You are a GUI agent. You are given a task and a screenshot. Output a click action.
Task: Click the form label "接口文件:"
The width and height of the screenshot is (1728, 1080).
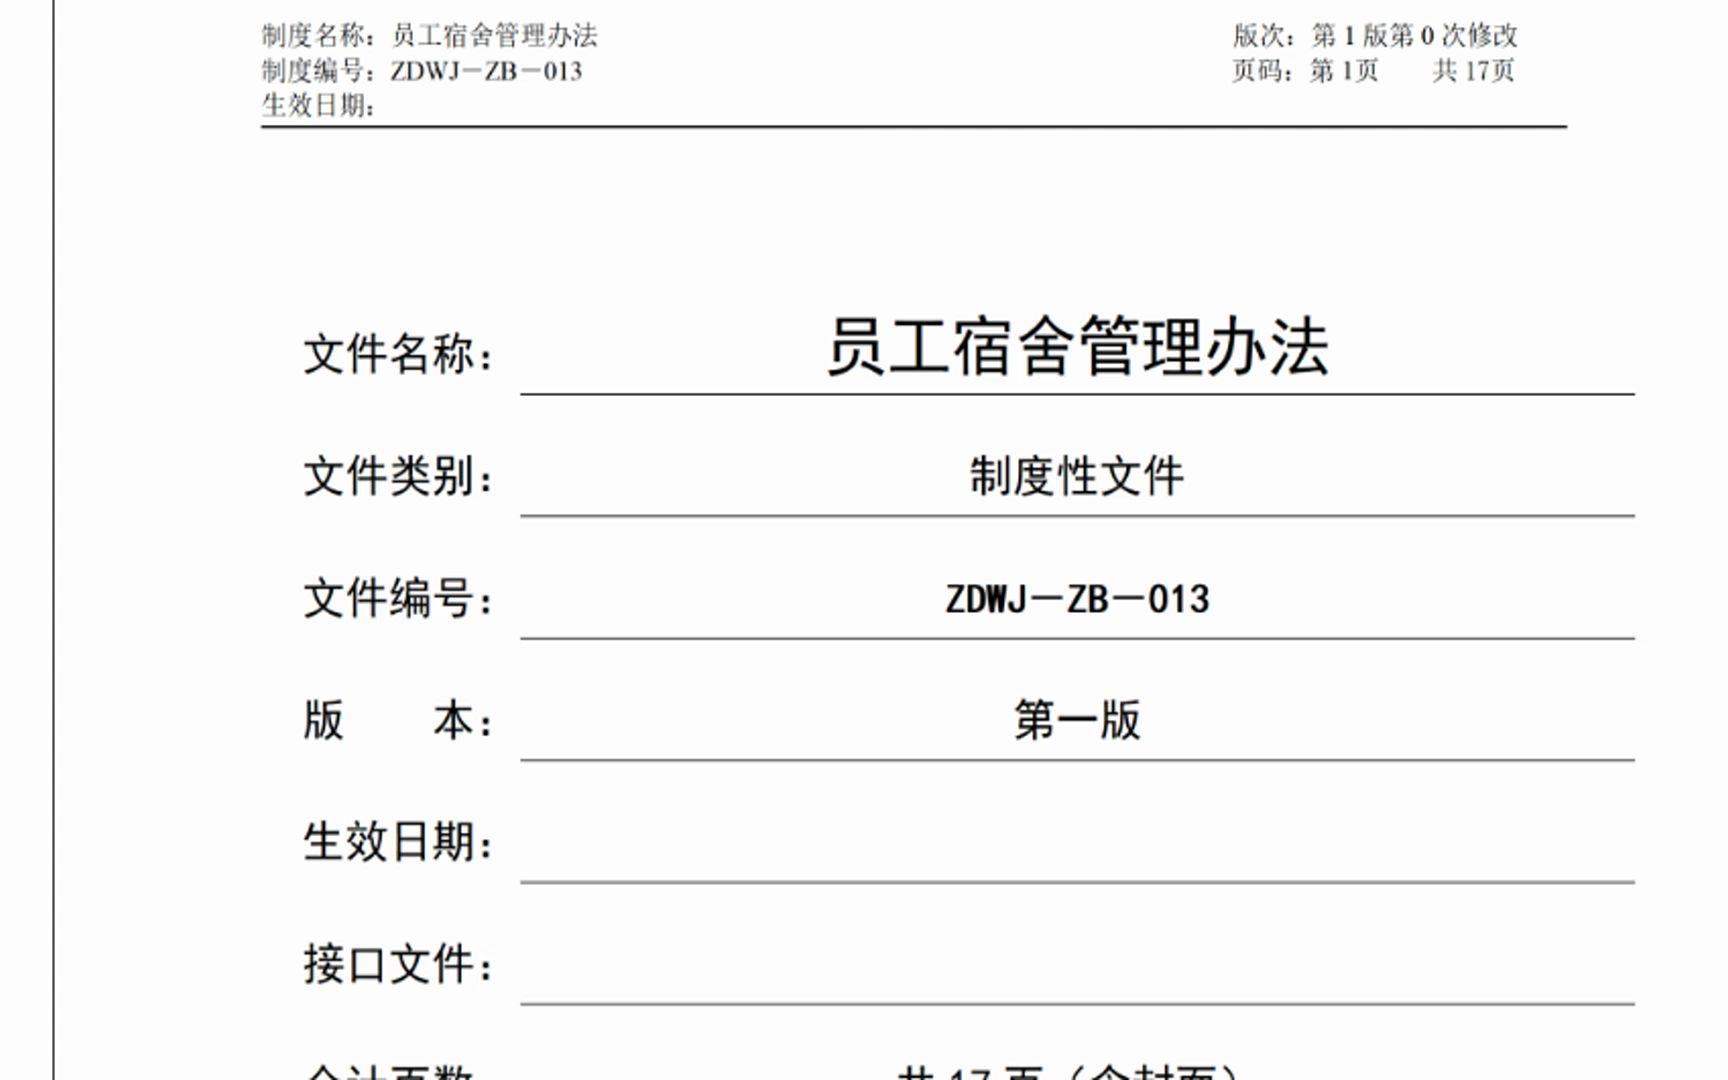399,964
